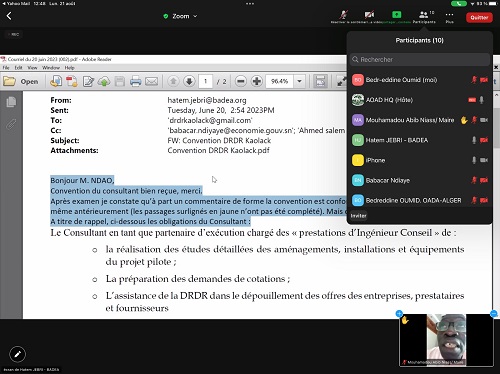Click the page number field
The width and height of the screenshot is (500, 374).
coord(206,81)
